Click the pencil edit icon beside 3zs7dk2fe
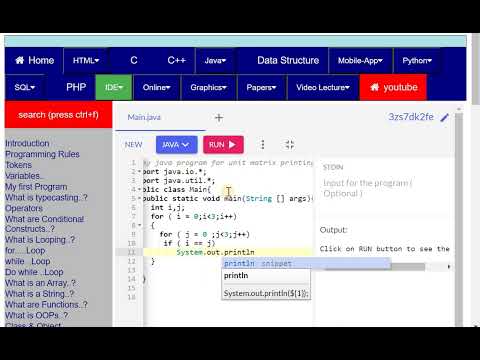The width and height of the screenshot is (480, 360). coord(444,117)
